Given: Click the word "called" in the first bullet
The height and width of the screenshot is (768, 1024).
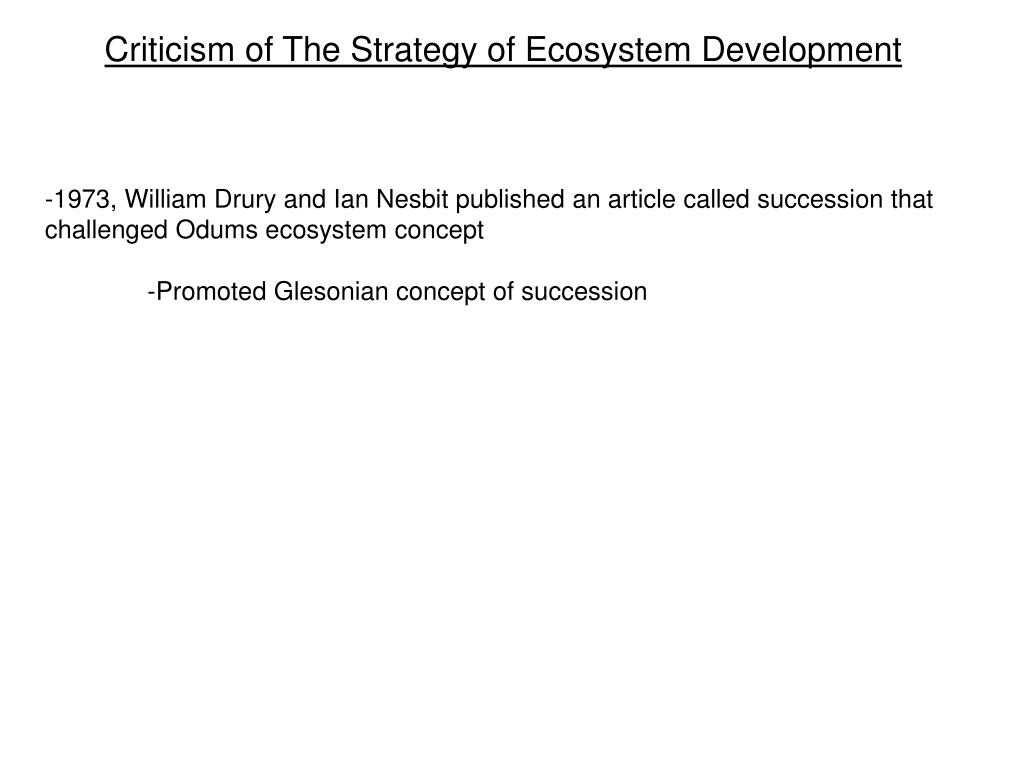Looking at the screenshot, I should point(716,199).
